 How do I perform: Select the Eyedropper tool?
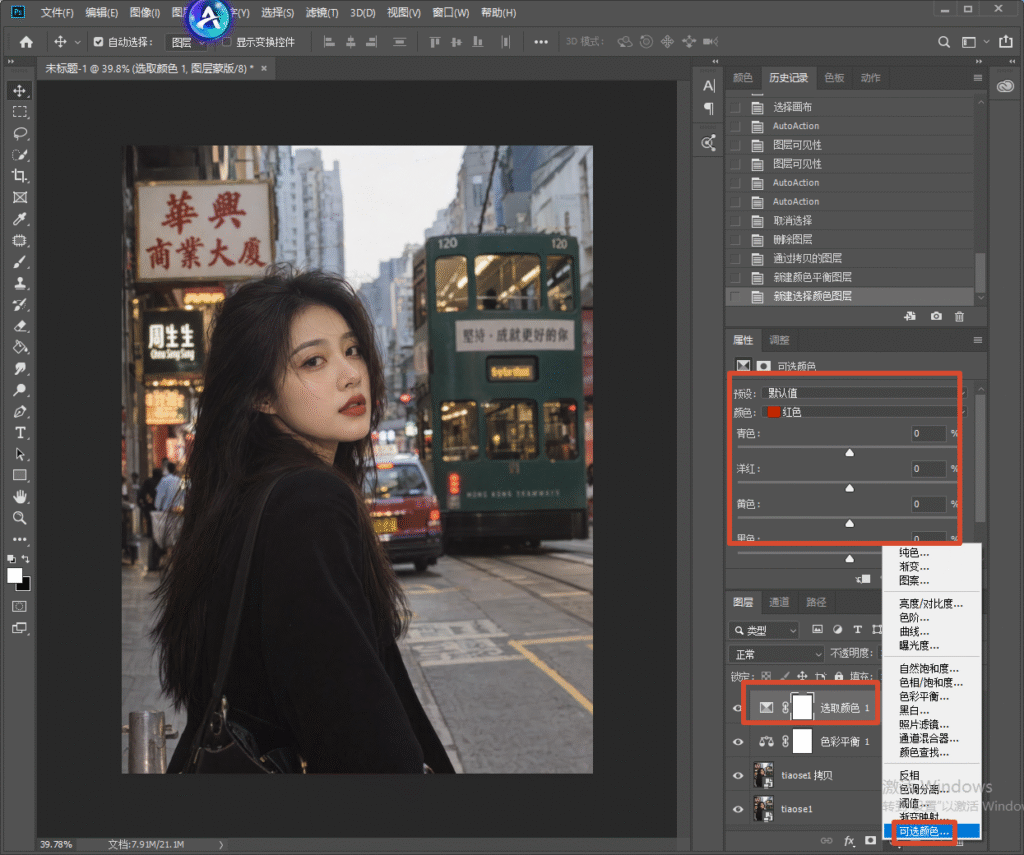point(20,219)
